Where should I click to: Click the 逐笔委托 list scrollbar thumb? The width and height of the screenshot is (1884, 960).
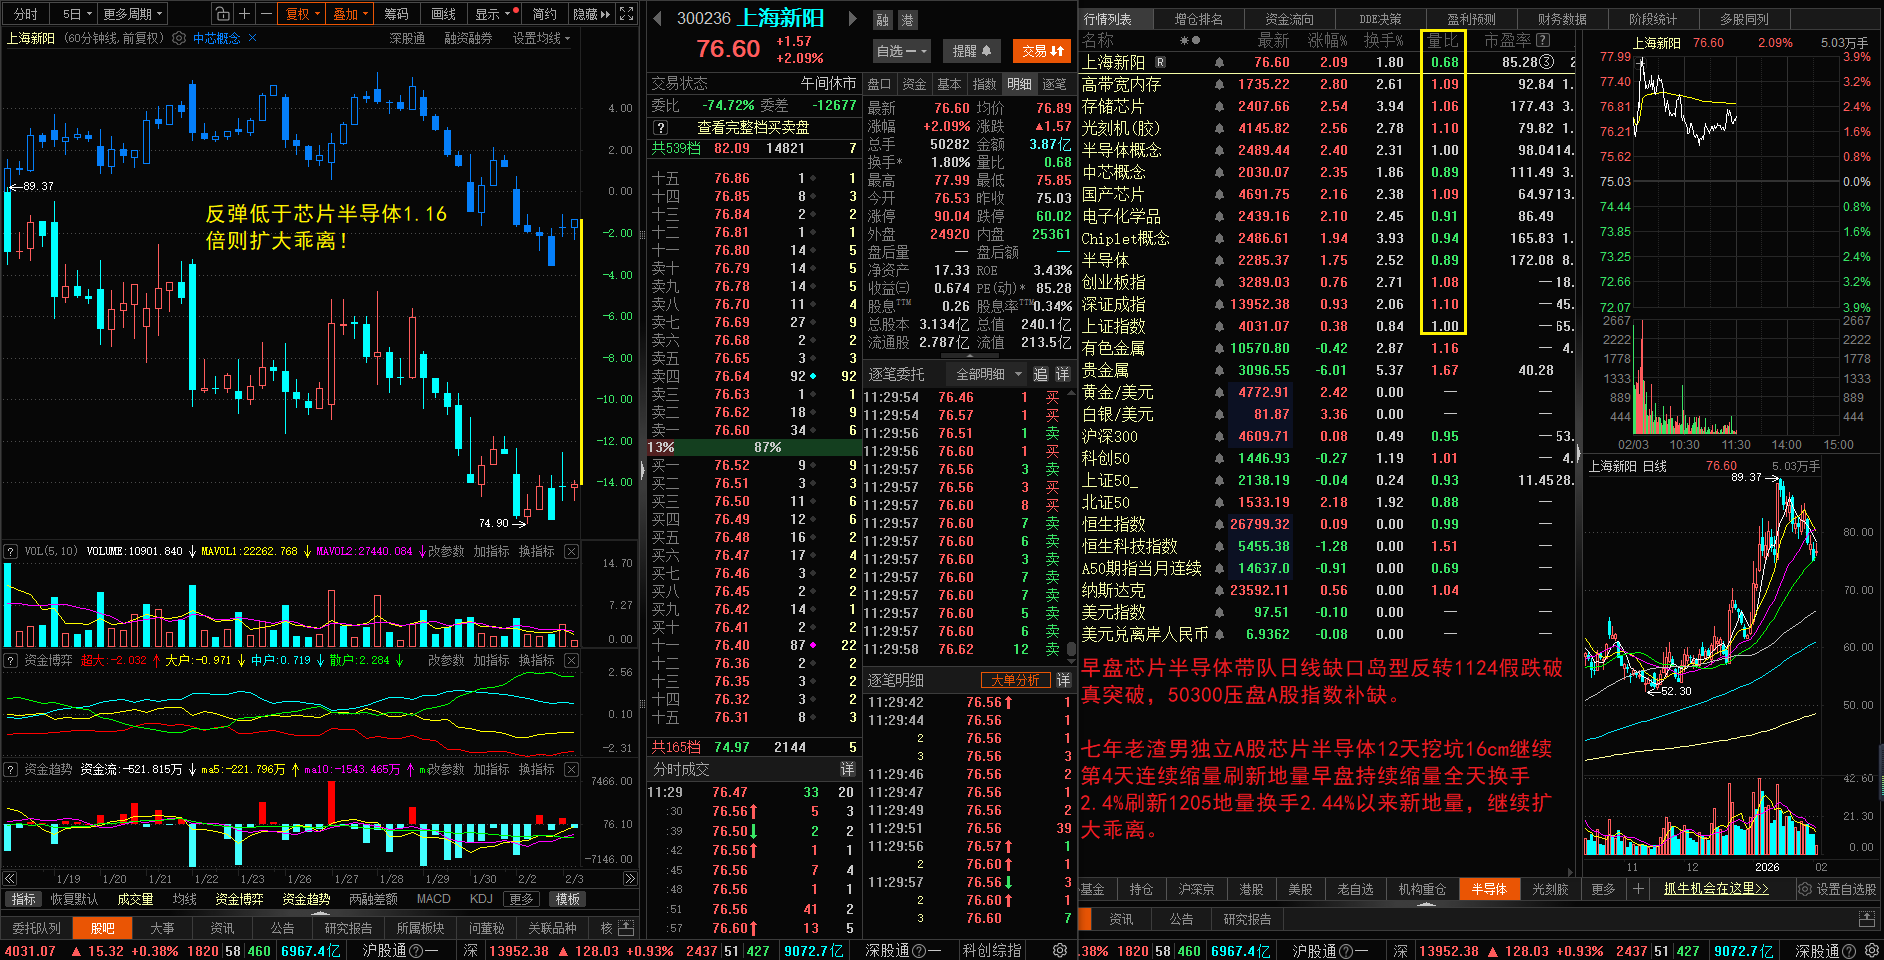(x=1073, y=650)
